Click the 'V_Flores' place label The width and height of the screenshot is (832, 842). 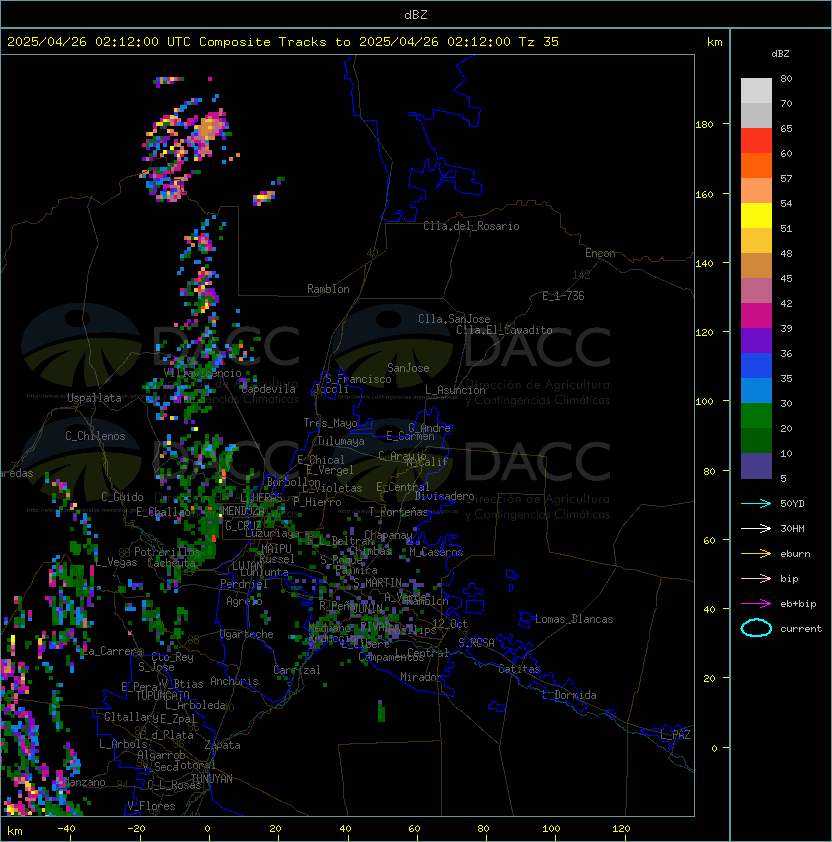coord(151,806)
